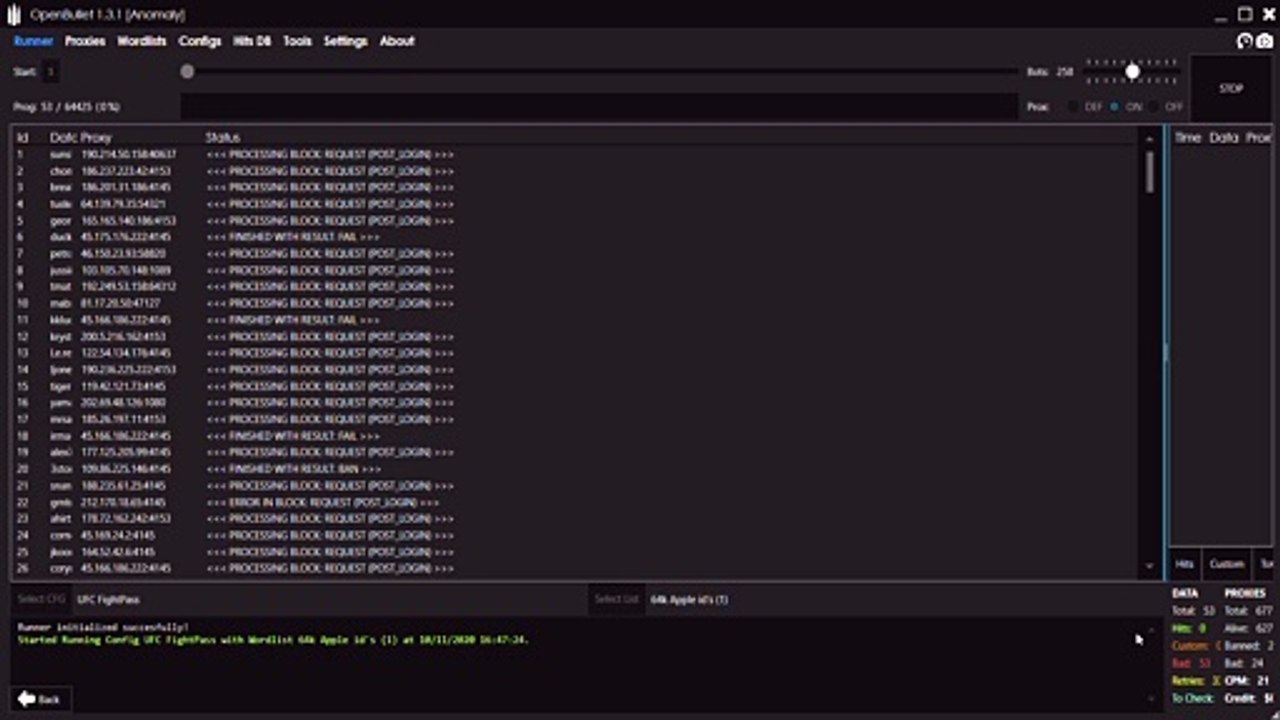
Task: Click the UFC FightPass config name
Action: 108,600
